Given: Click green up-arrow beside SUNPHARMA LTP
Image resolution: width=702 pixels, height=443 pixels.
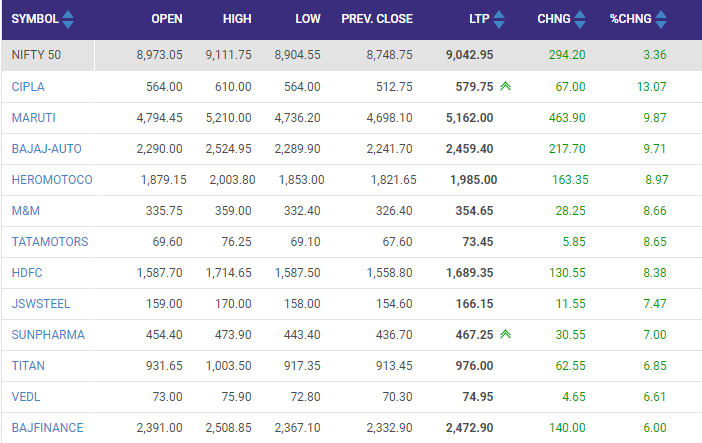Looking at the screenshot, I should (x=507, y=335).
